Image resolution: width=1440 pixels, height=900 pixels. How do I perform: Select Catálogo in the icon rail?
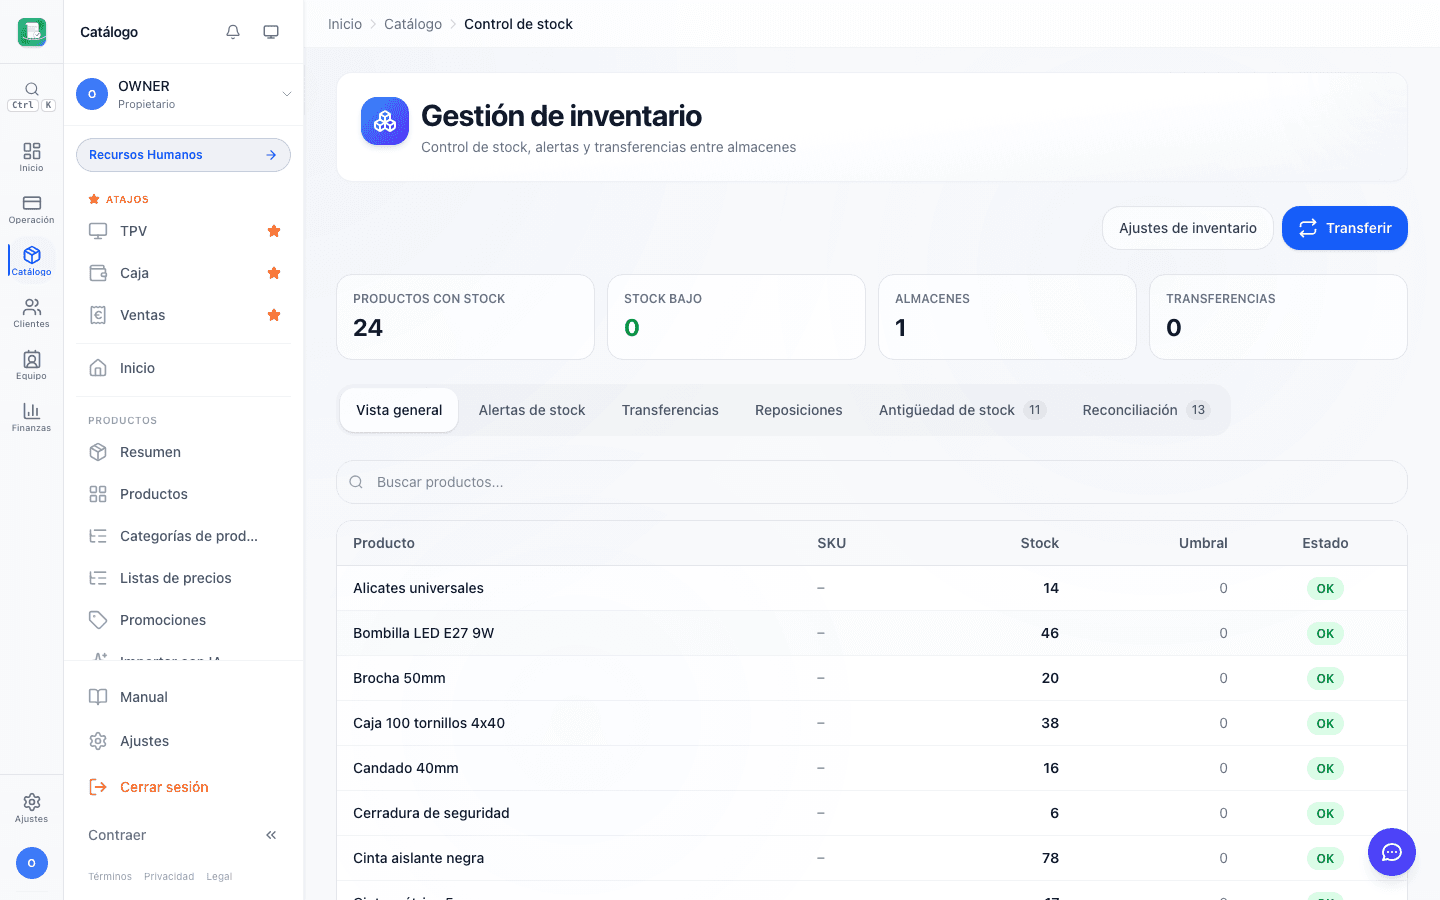32,261
